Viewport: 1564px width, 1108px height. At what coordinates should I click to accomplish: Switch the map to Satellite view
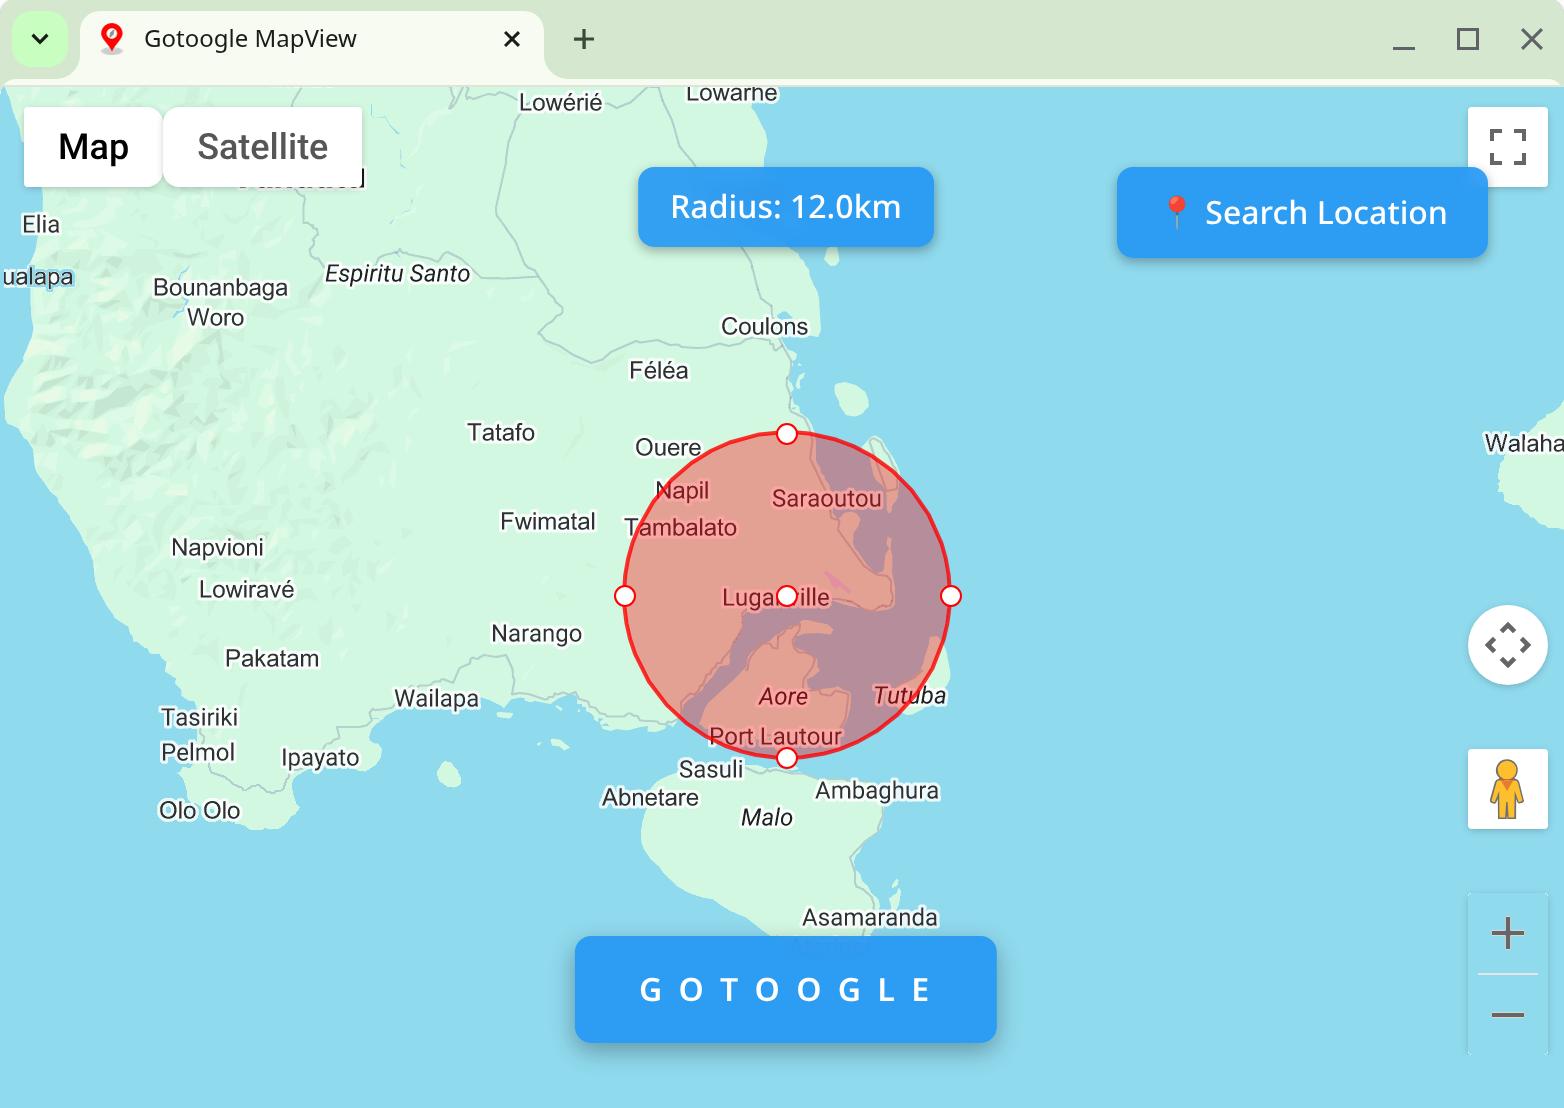pyautogui.click(x=262, y=146)
